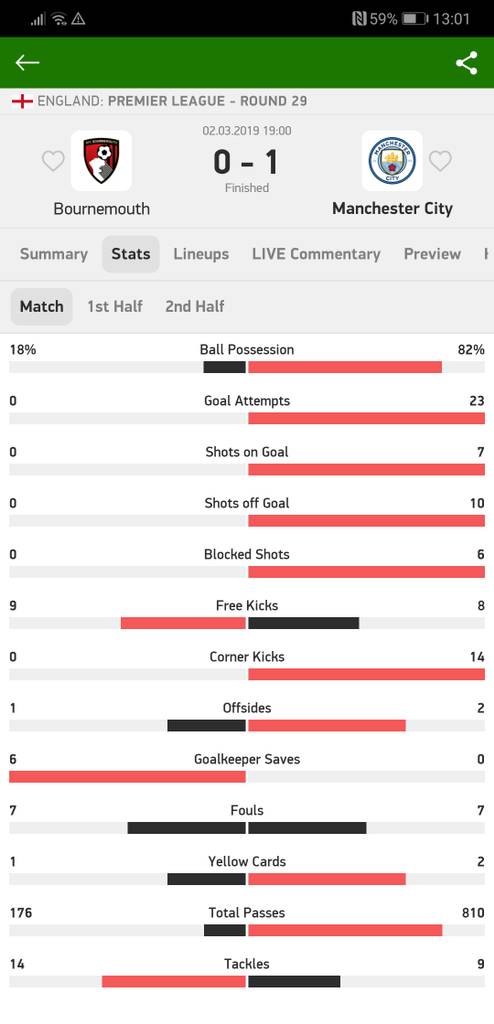The width and height of the screenshot is (494, 1024).
Task: Favorite Bournemouth with the heart icon
Action: point(53,161)
